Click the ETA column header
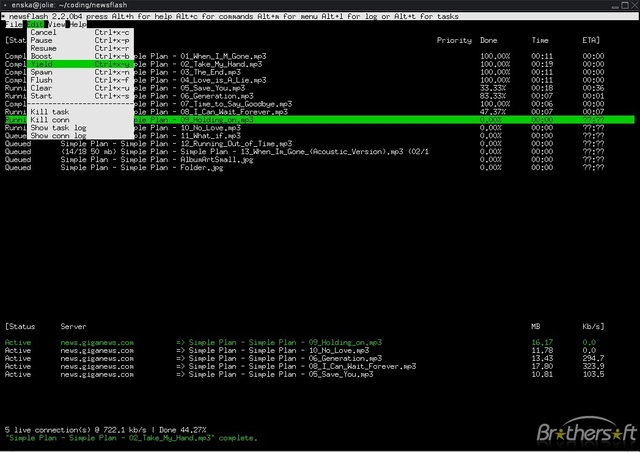The image size is (640, 452). 591,40
